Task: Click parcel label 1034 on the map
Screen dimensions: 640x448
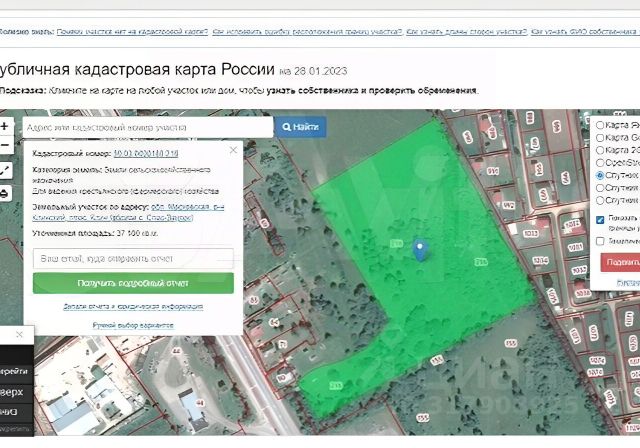Action: 540,260
